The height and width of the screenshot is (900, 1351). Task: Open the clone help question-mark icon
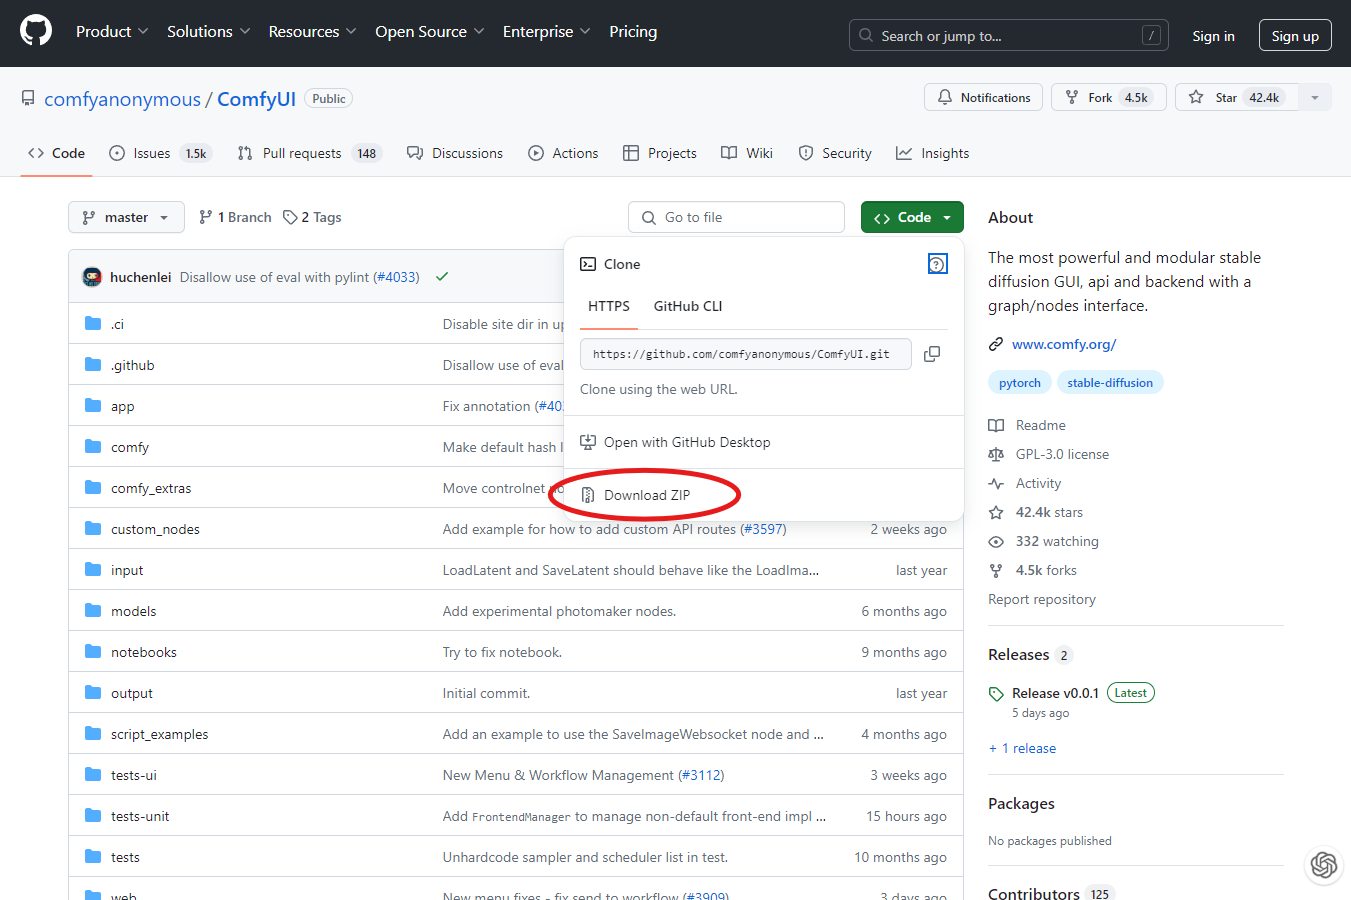[937, 264]
